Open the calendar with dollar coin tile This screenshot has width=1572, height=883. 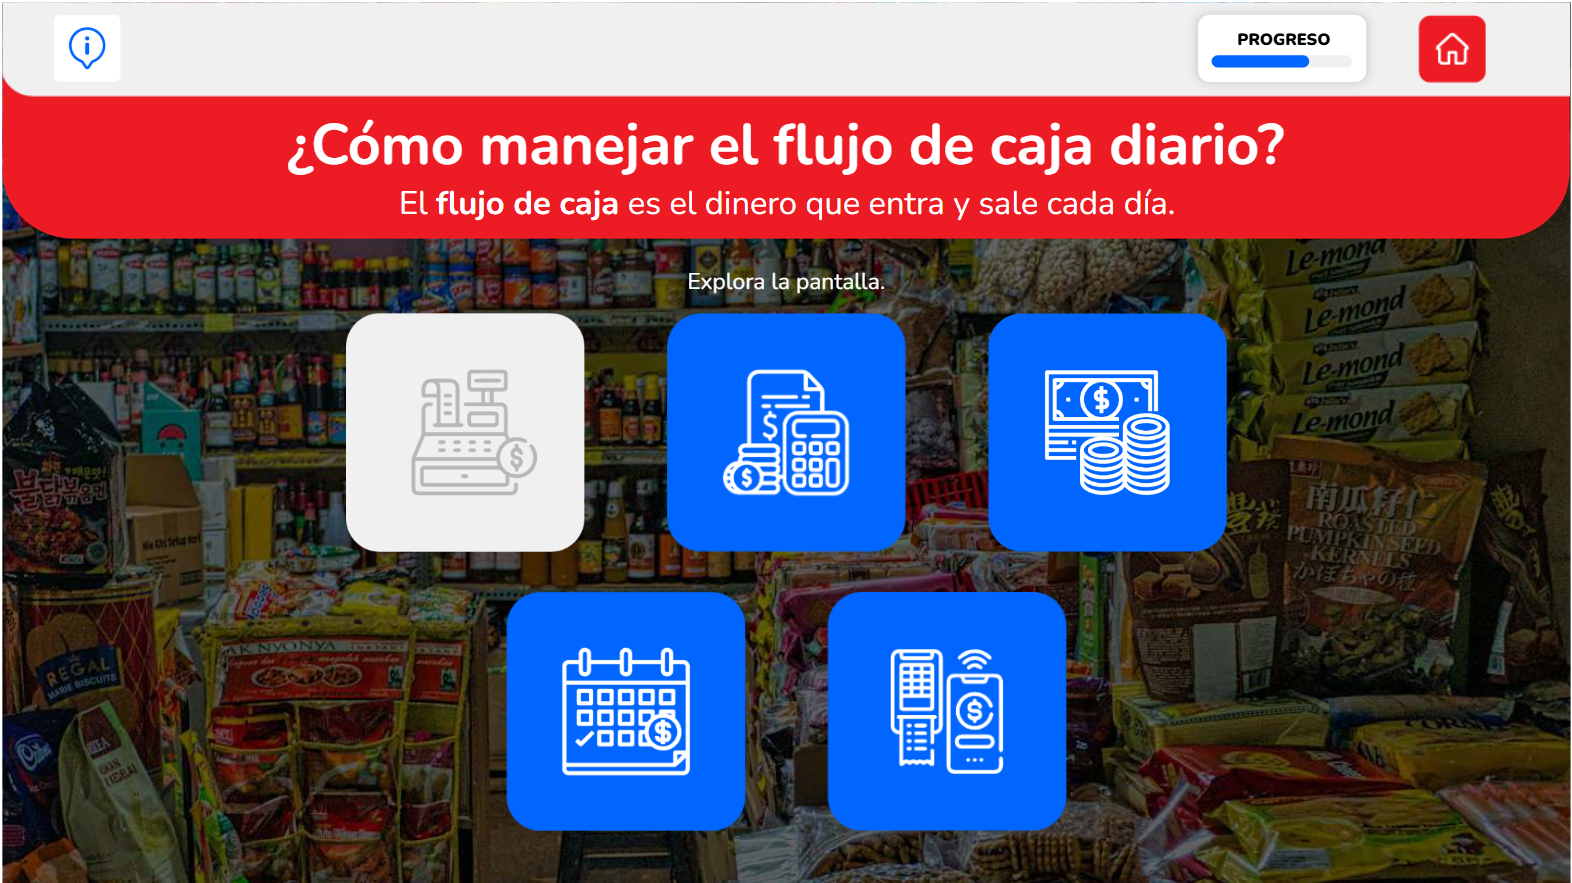click(x=626, y=711)
